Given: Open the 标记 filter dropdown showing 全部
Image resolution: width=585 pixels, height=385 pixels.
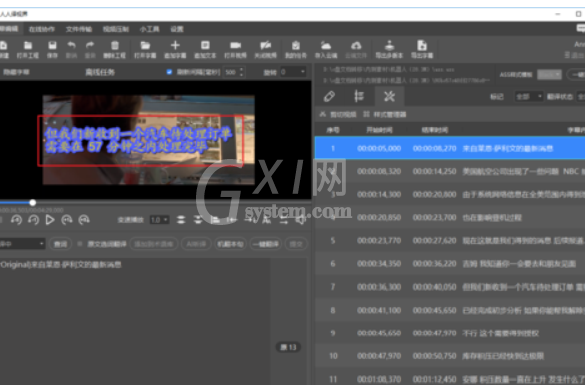Looking at the screenshot, I should [x=529, y=97].
